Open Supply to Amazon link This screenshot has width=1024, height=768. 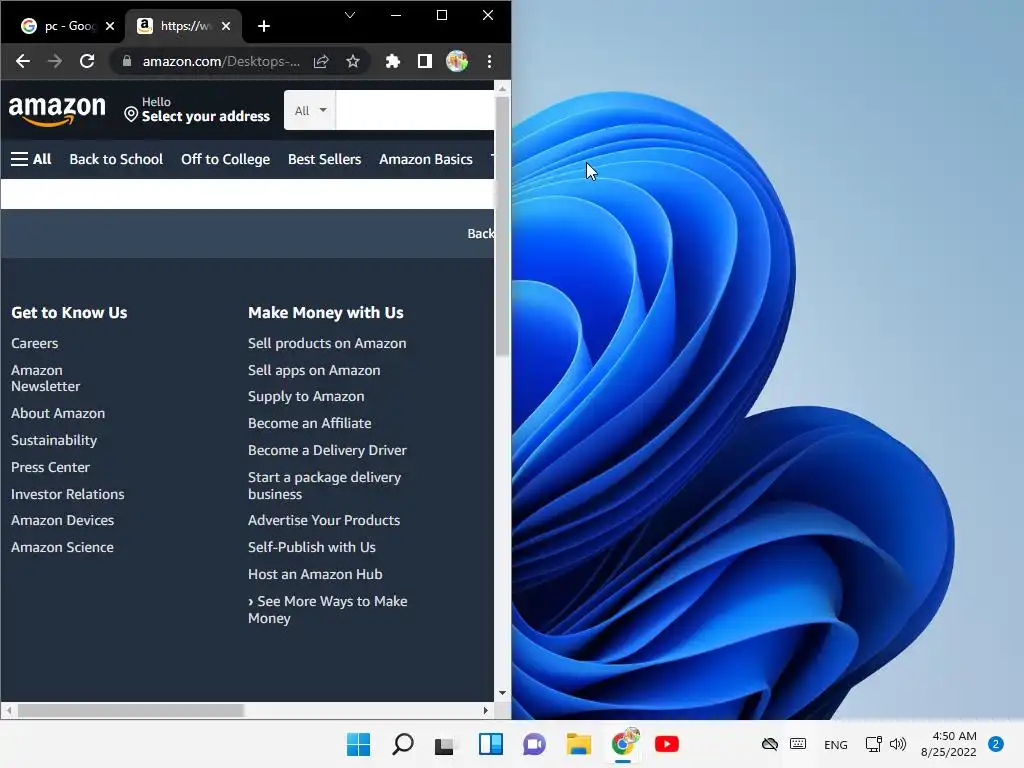(306, 396)
